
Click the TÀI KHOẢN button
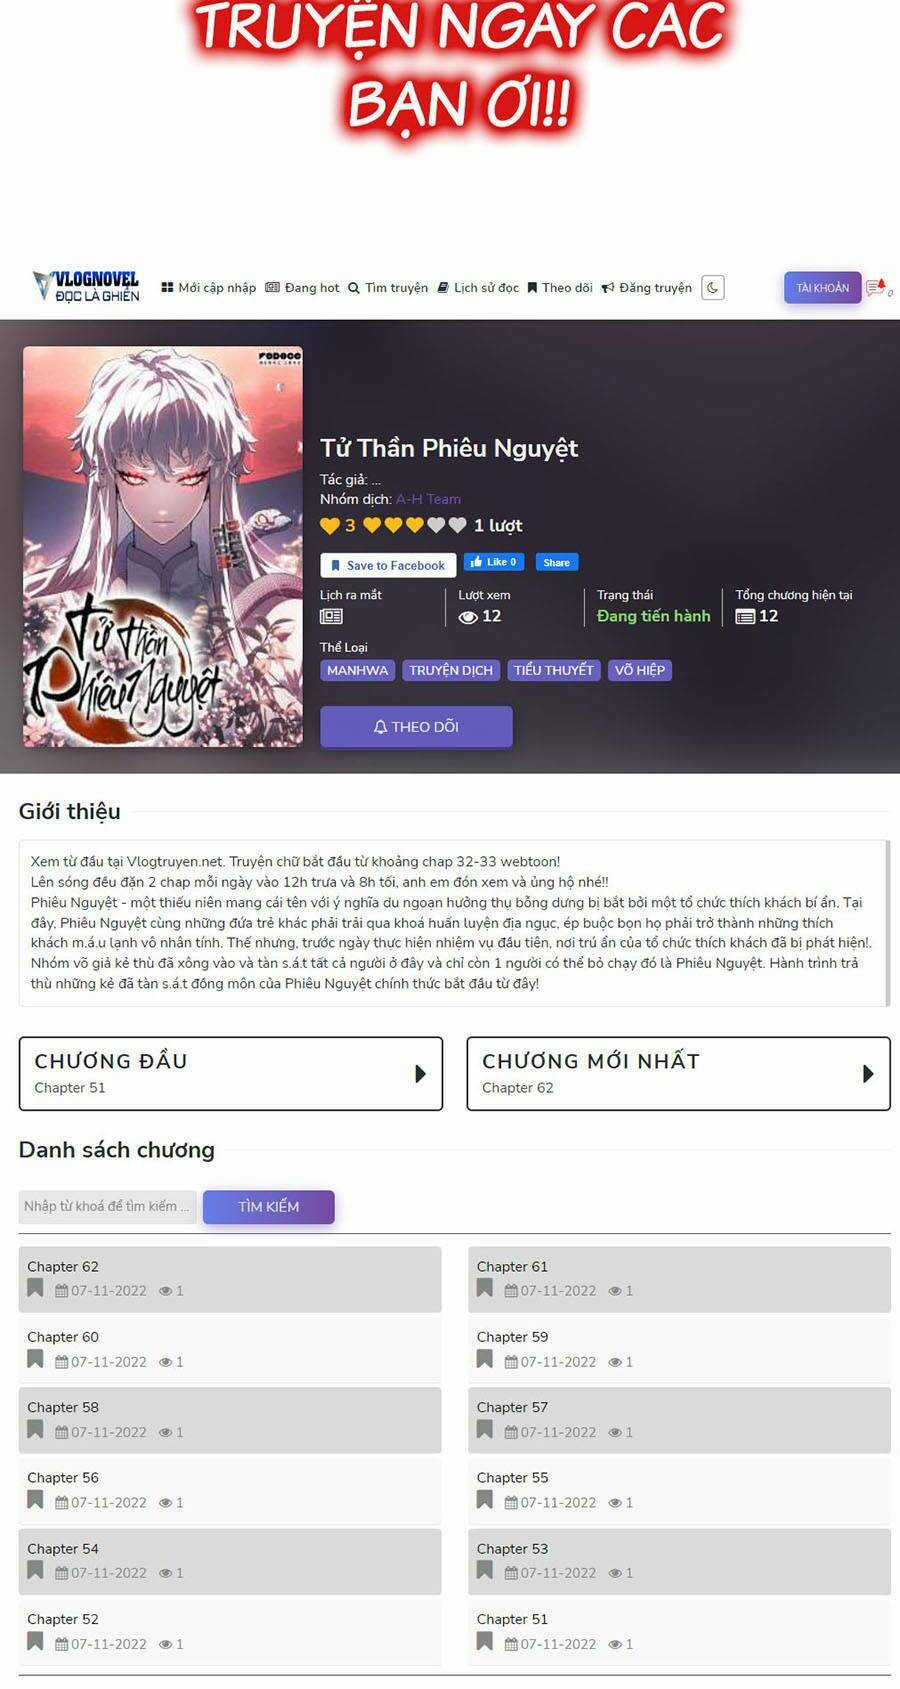point(822,288)
